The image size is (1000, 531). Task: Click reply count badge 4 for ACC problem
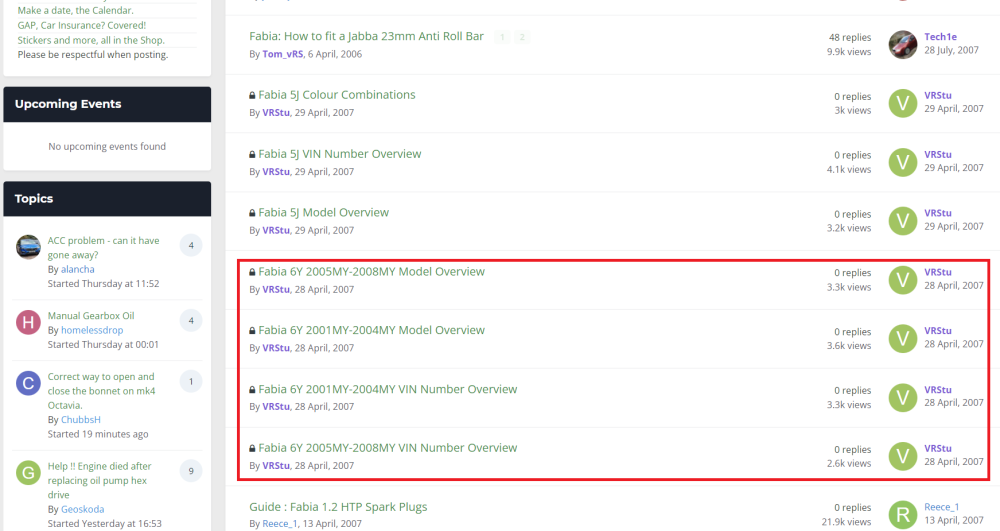[x=191, y=245]
